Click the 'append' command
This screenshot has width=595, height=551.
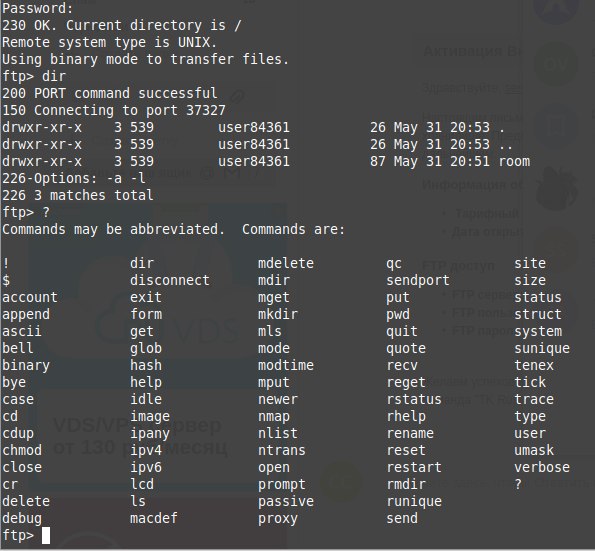[x=26, y=314]
